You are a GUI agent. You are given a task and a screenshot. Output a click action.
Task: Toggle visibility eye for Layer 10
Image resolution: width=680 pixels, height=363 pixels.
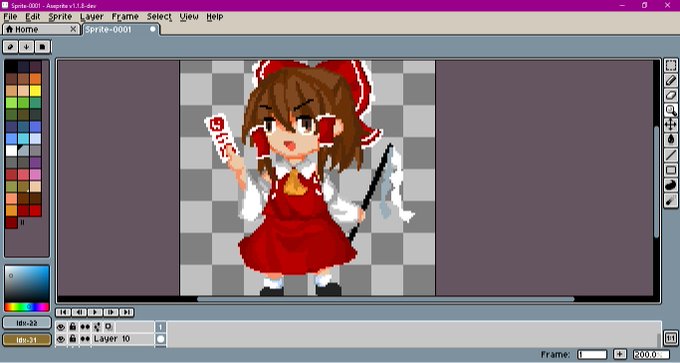(61, 339)
